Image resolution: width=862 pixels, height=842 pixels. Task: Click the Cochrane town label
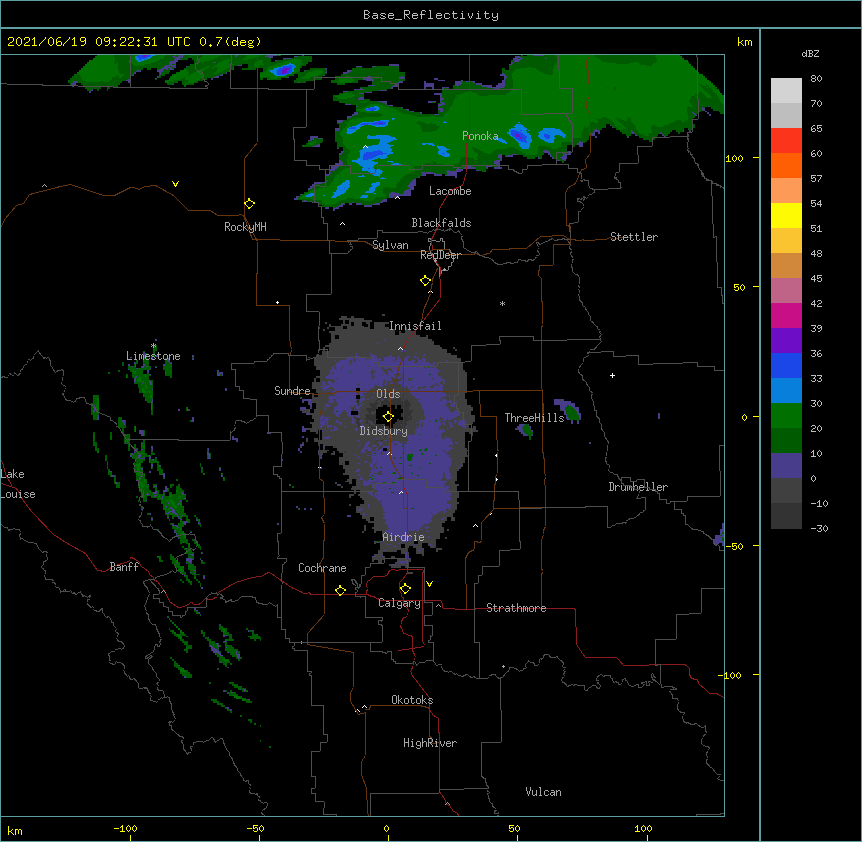pyautogui.click(x=322, y=568)
